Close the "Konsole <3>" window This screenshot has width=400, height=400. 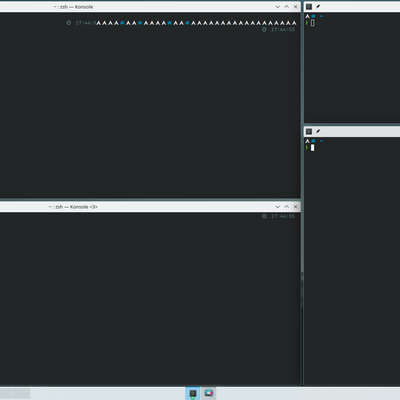click(x=295, y=207)
